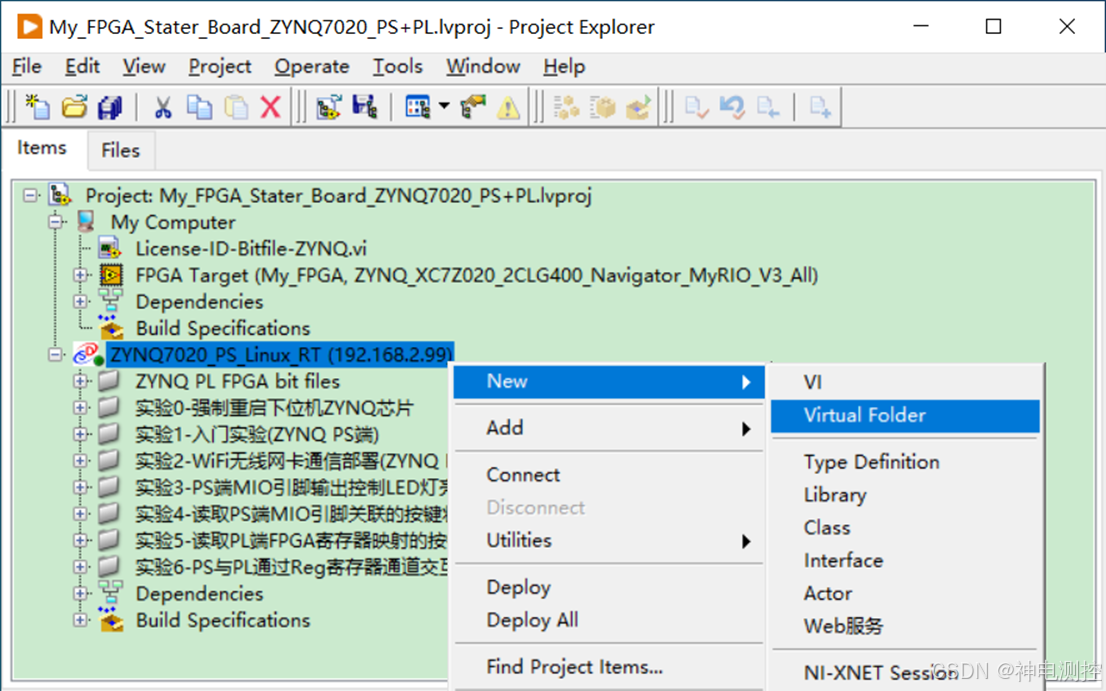Click the New item toolbar icon
Viewport: 1106px width, 691px height.
pyautogui.click(x=37, y=107)
